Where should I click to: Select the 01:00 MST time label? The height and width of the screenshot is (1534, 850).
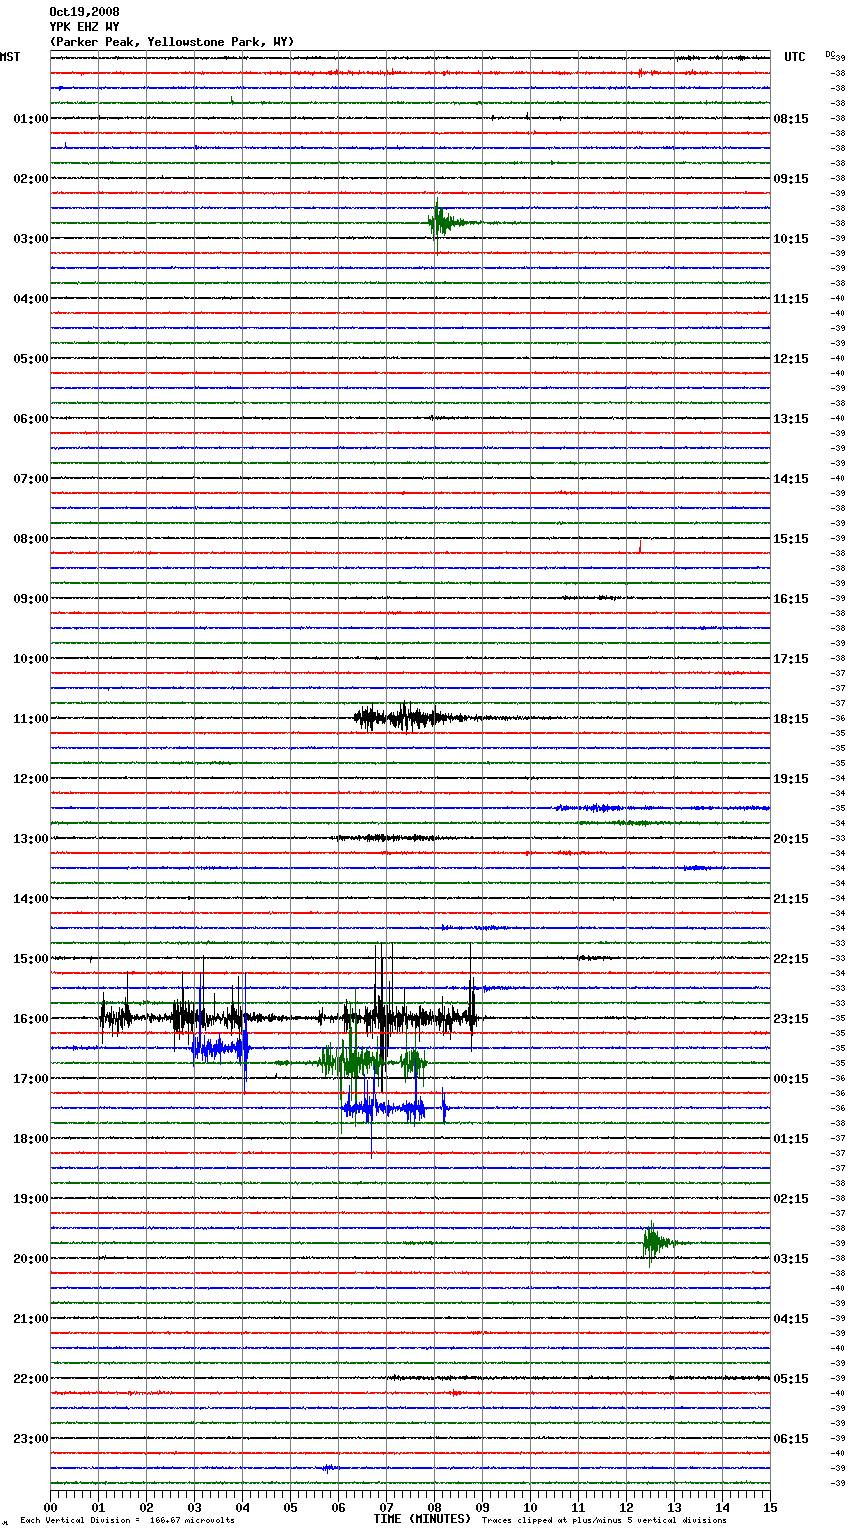point(31,119)
